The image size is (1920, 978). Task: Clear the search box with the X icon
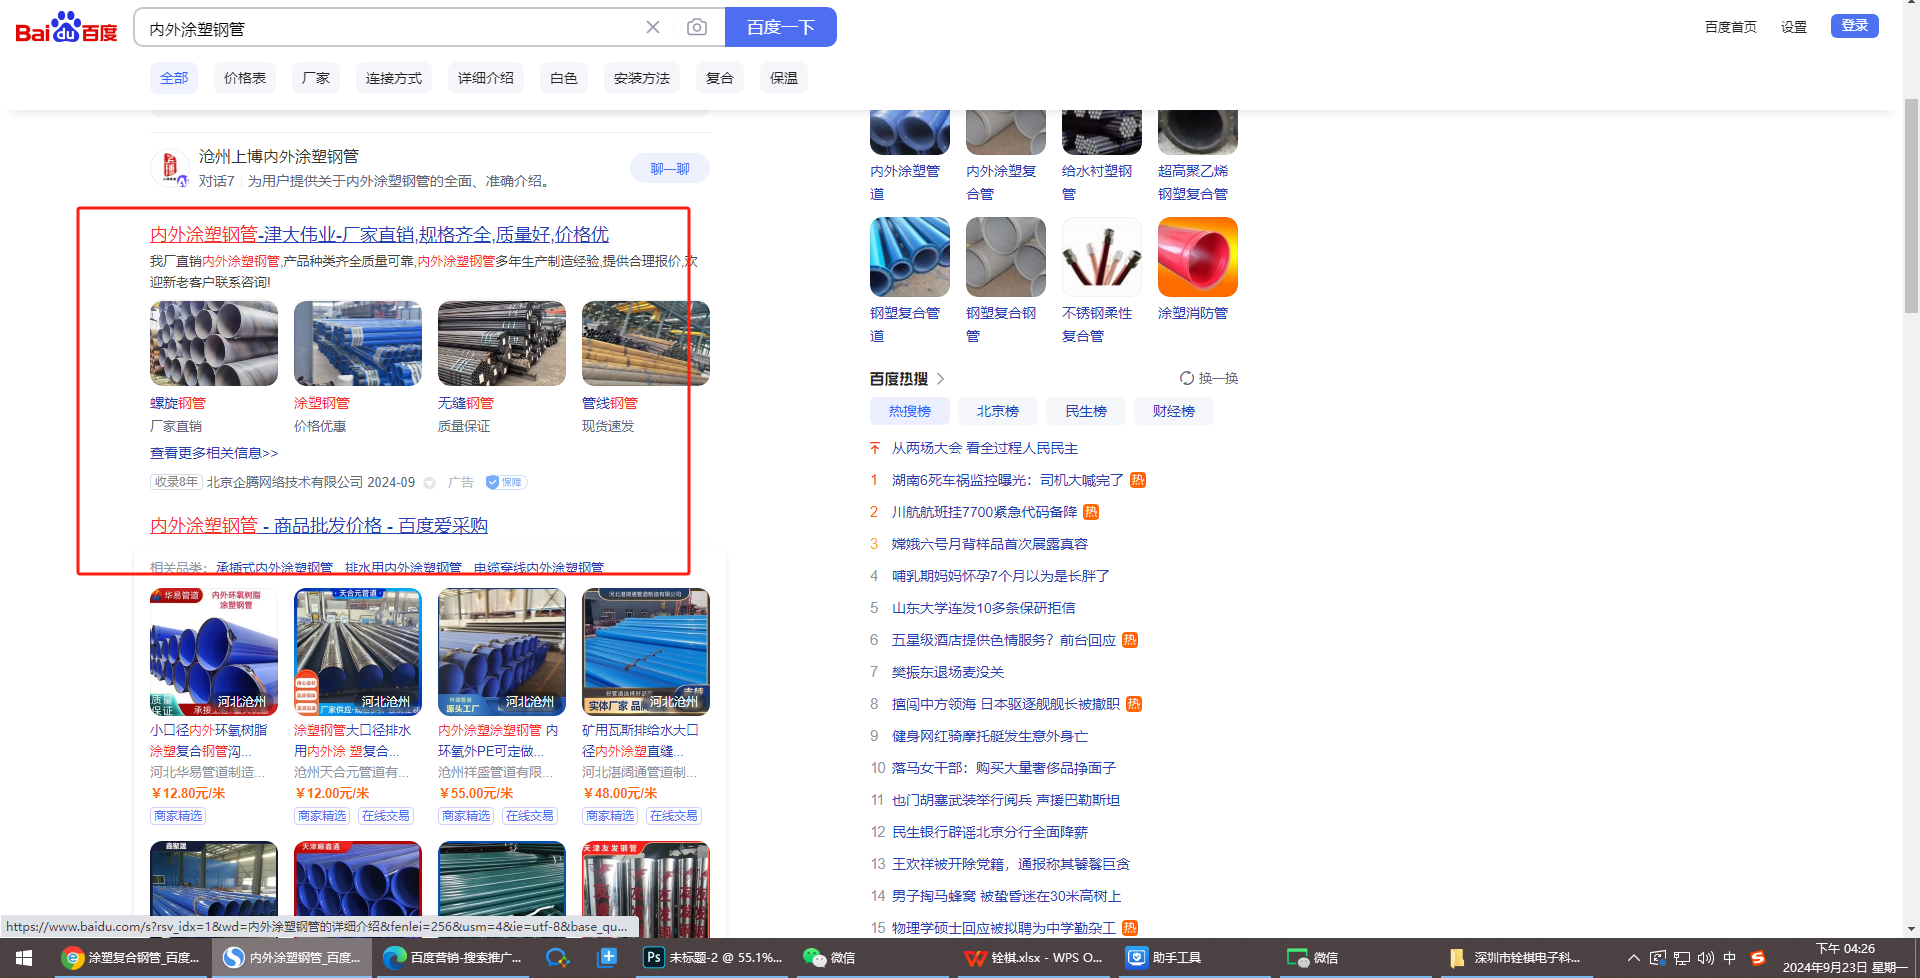pyautogui.click(x=653, y=27)
